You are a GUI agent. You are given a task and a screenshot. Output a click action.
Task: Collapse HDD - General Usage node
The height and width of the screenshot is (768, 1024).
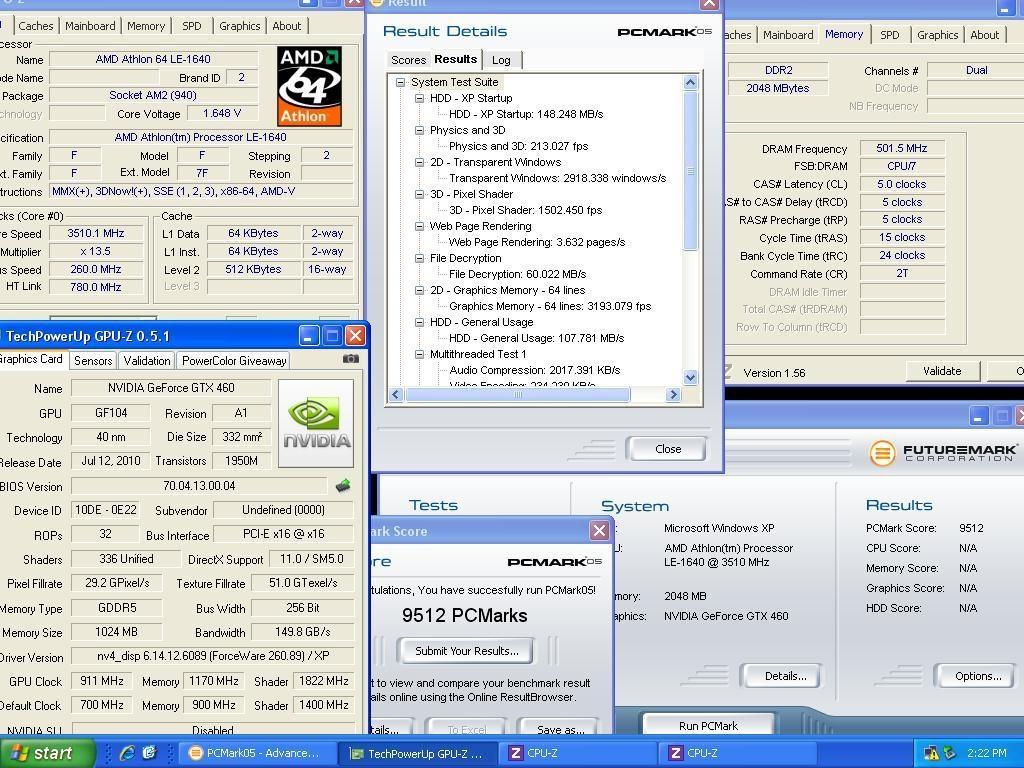click(419, 322)
